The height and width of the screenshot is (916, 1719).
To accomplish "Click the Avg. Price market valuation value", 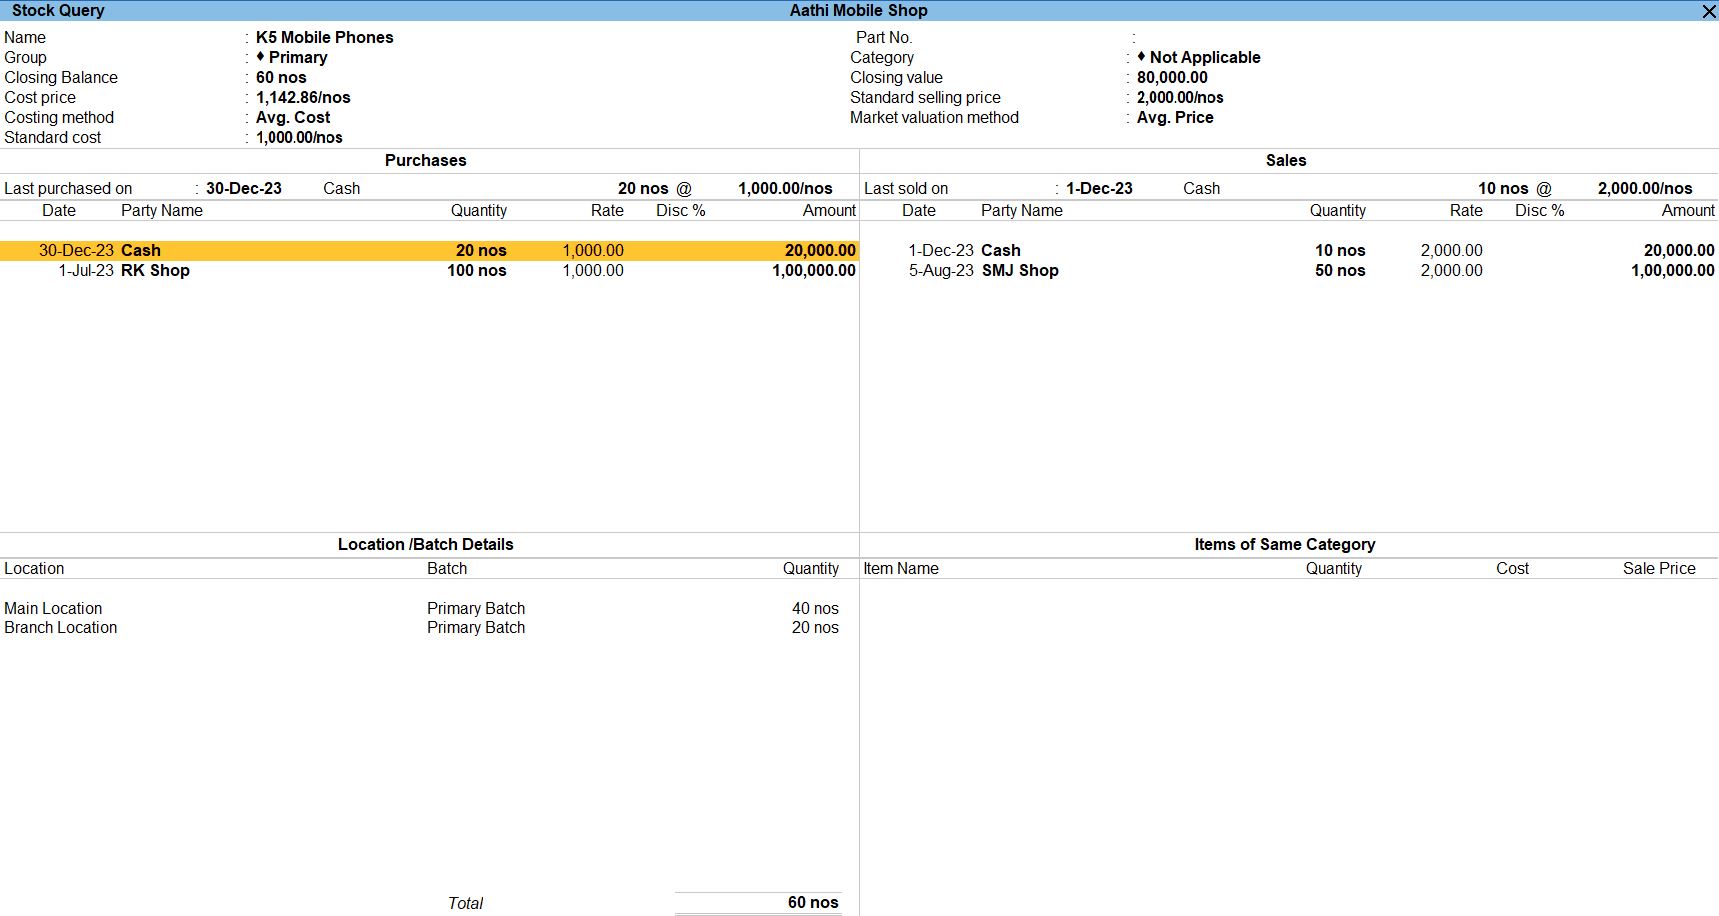I will point(1175,117).
